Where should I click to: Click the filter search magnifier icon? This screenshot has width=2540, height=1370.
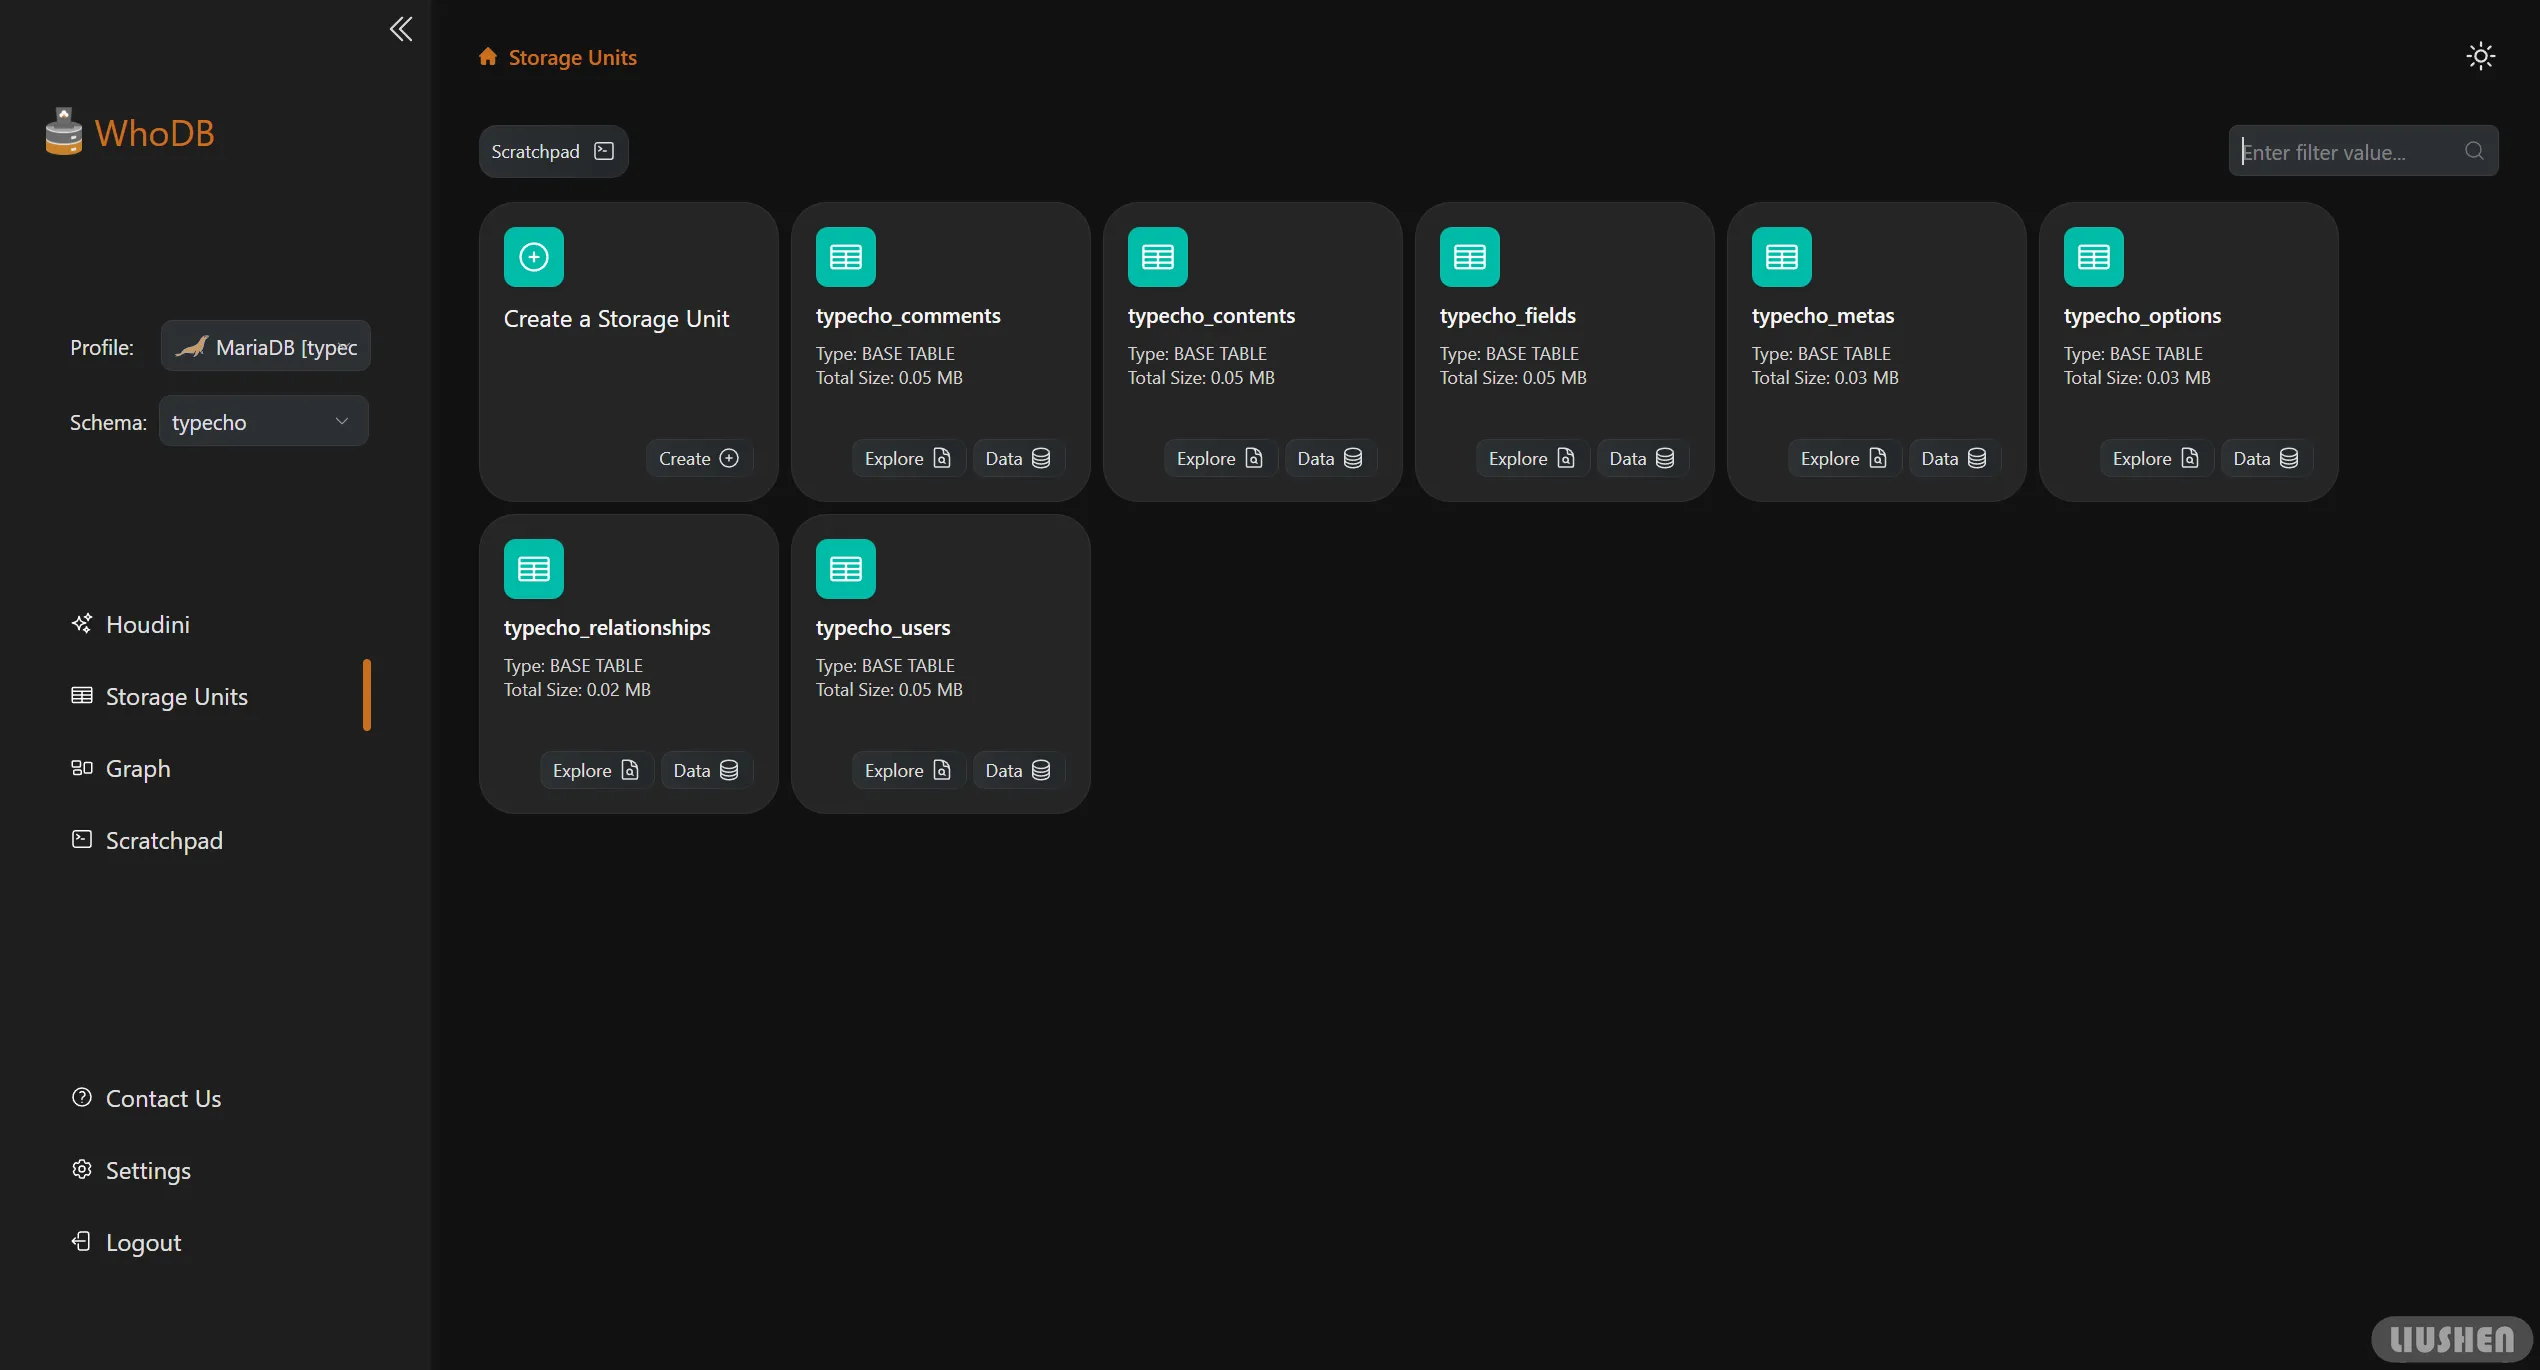click(2474, 151)
